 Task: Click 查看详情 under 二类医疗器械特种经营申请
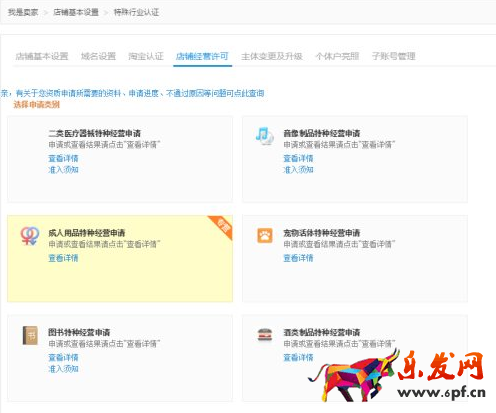(63, 158)
